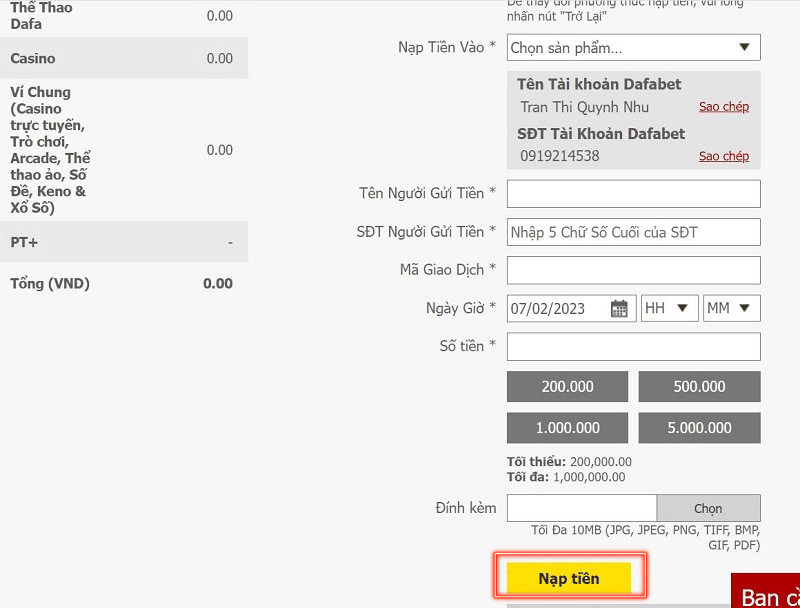Click the Đính kèm attachment field
800x608 pixels.
582,508
